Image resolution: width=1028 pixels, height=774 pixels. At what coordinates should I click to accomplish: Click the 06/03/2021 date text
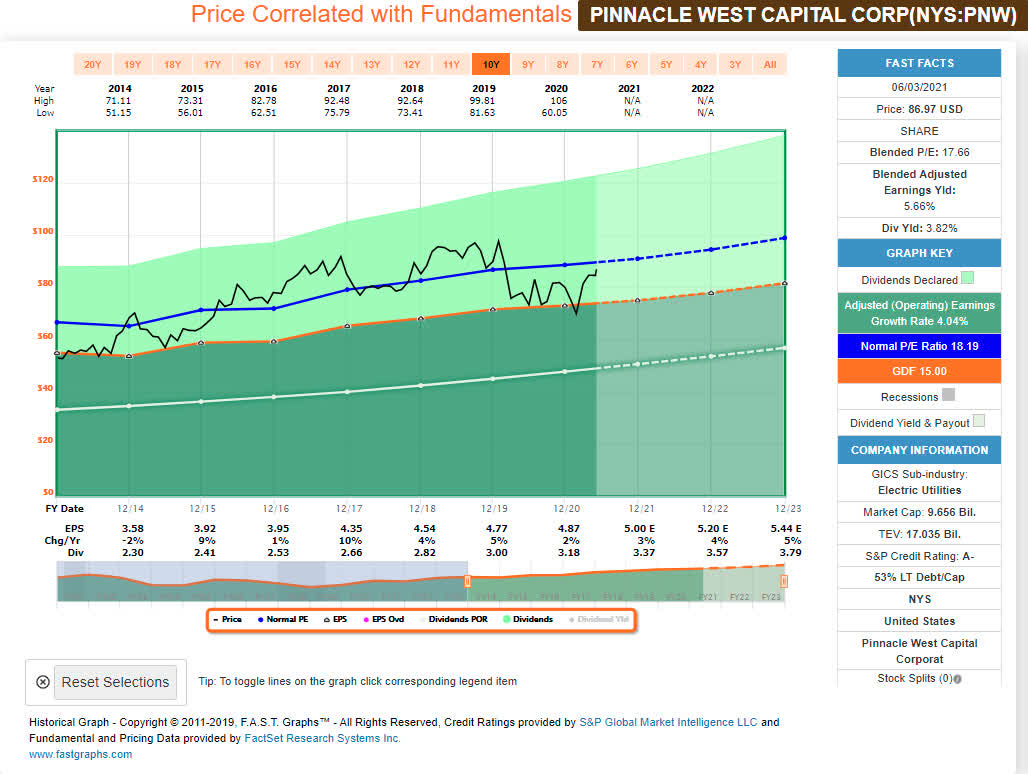(919, 87)
